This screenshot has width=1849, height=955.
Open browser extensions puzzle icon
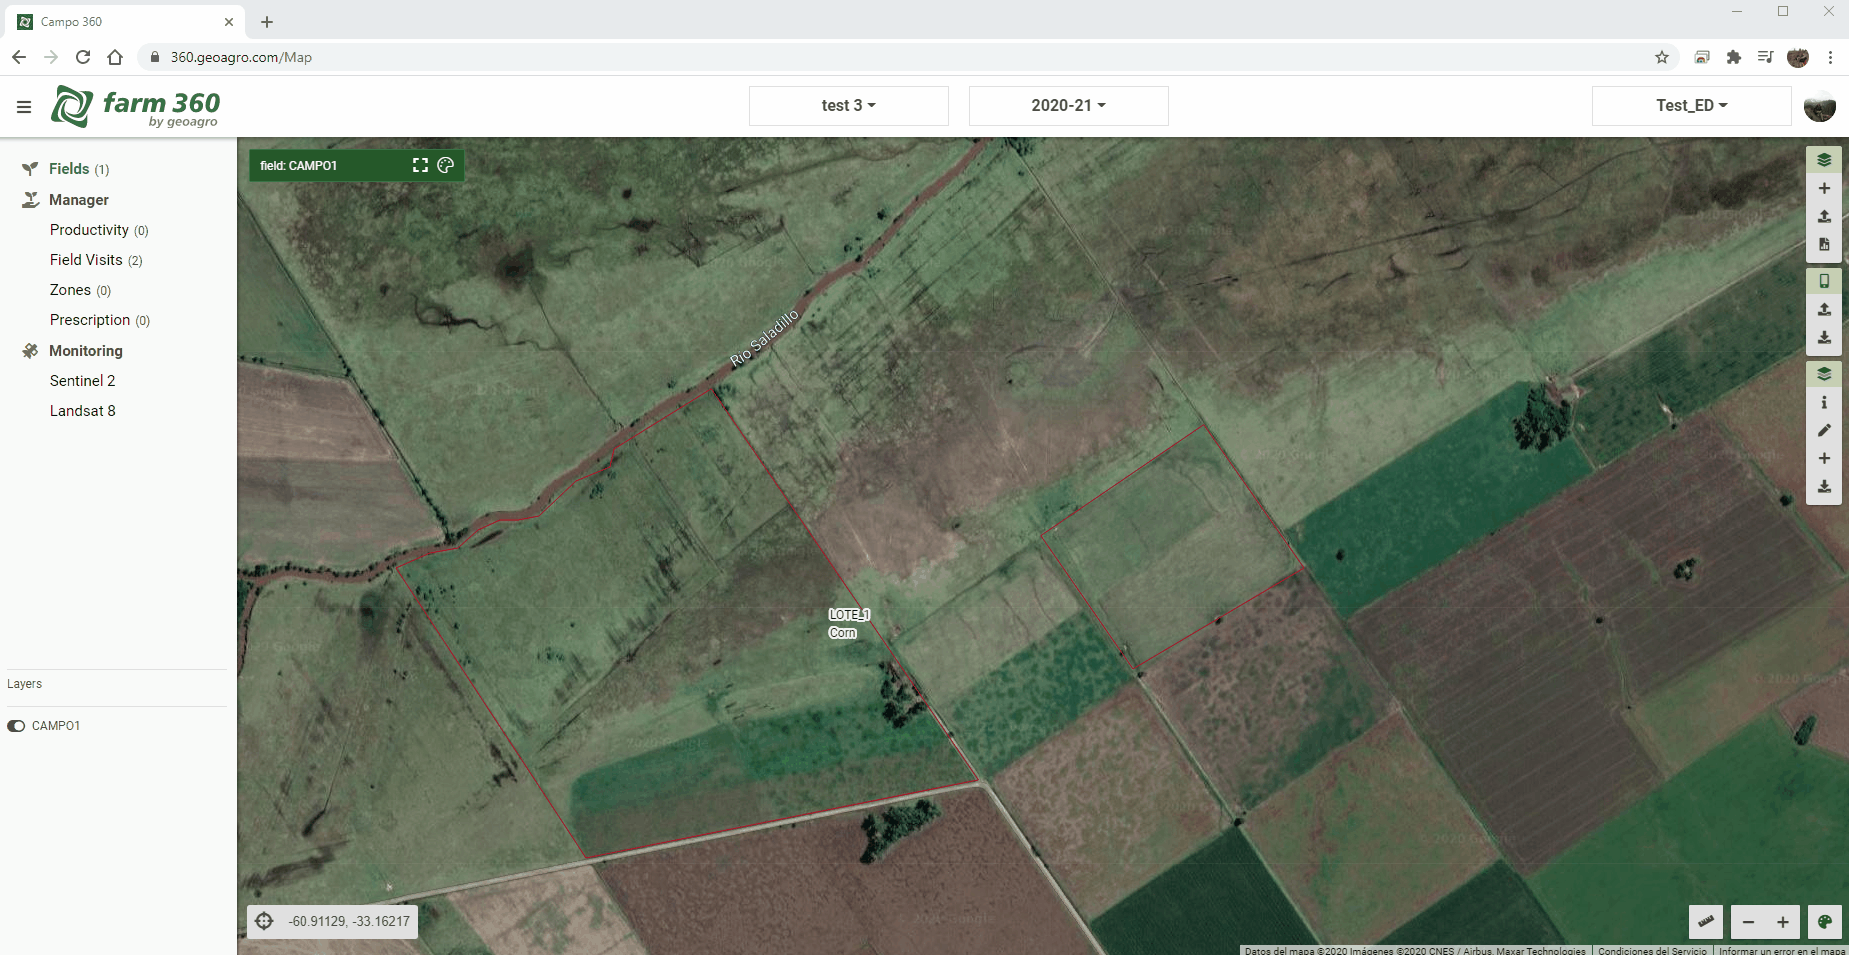point(1734,57)
